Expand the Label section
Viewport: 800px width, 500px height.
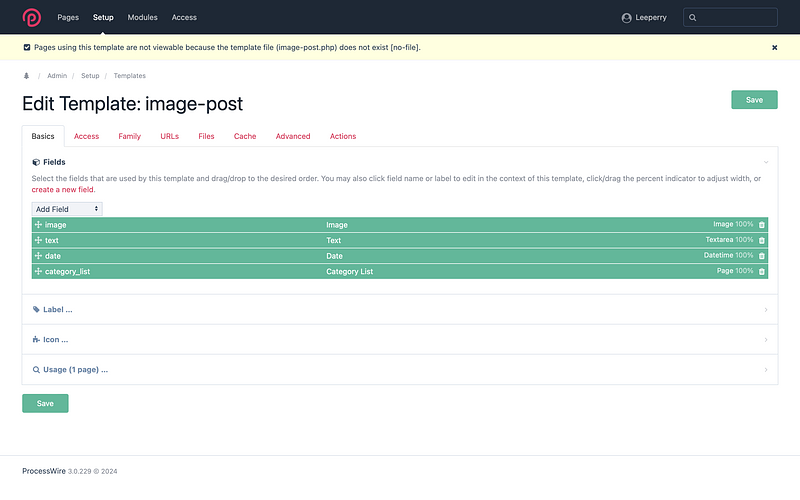coord(400,309)
